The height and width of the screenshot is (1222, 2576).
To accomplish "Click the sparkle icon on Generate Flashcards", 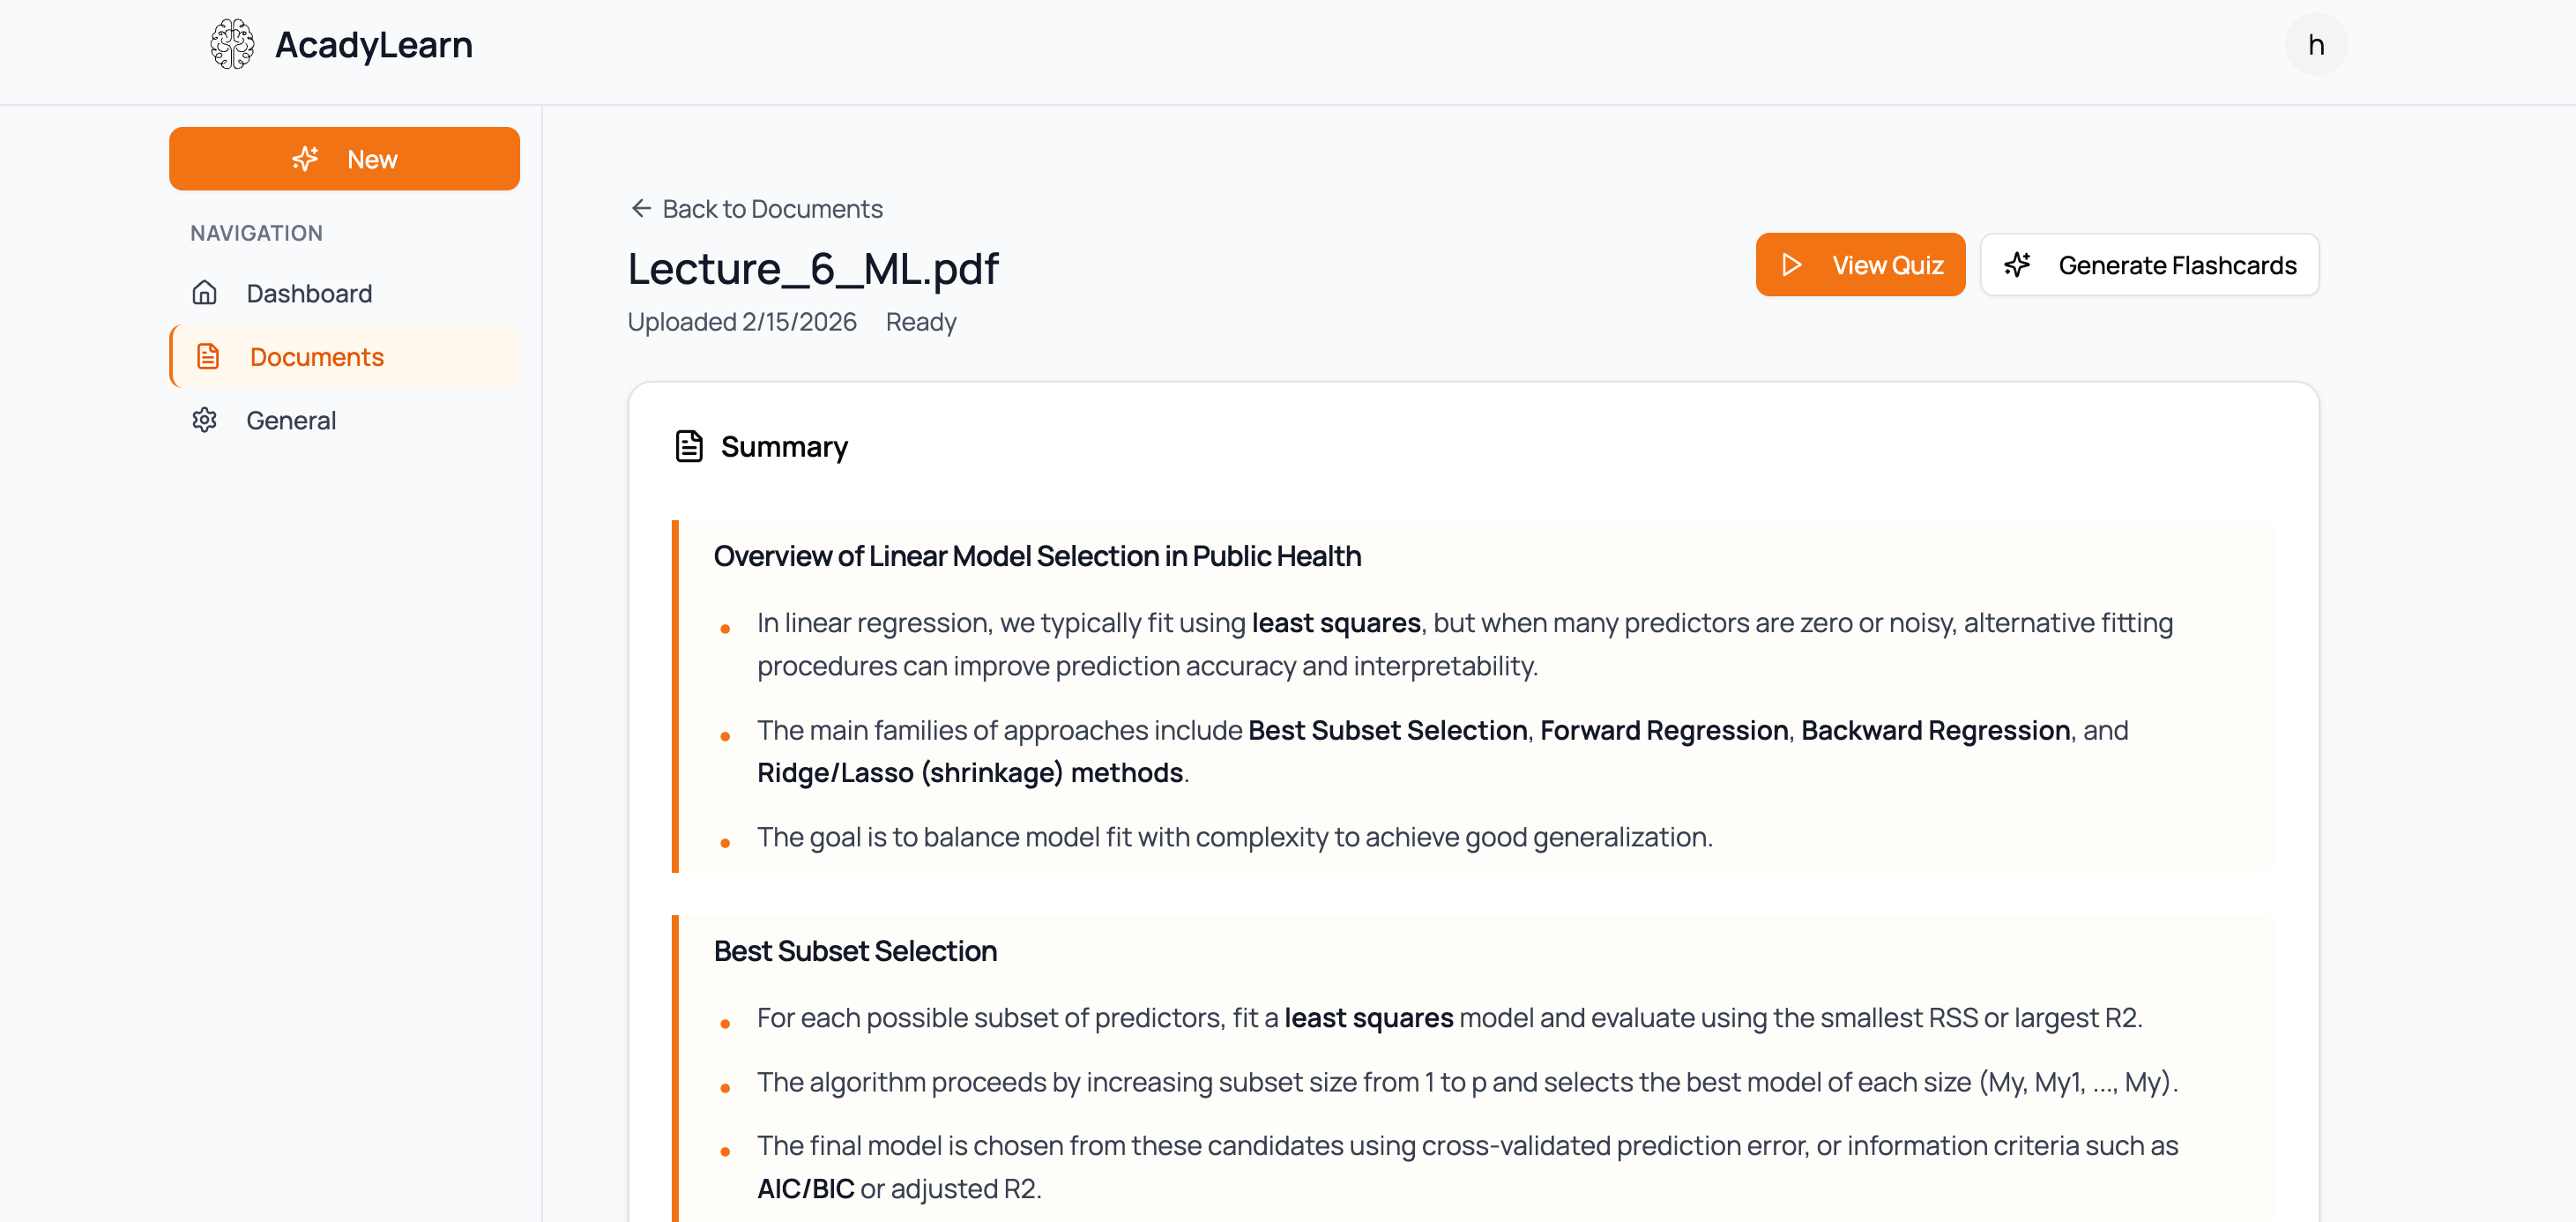I will click(2018, 265).
